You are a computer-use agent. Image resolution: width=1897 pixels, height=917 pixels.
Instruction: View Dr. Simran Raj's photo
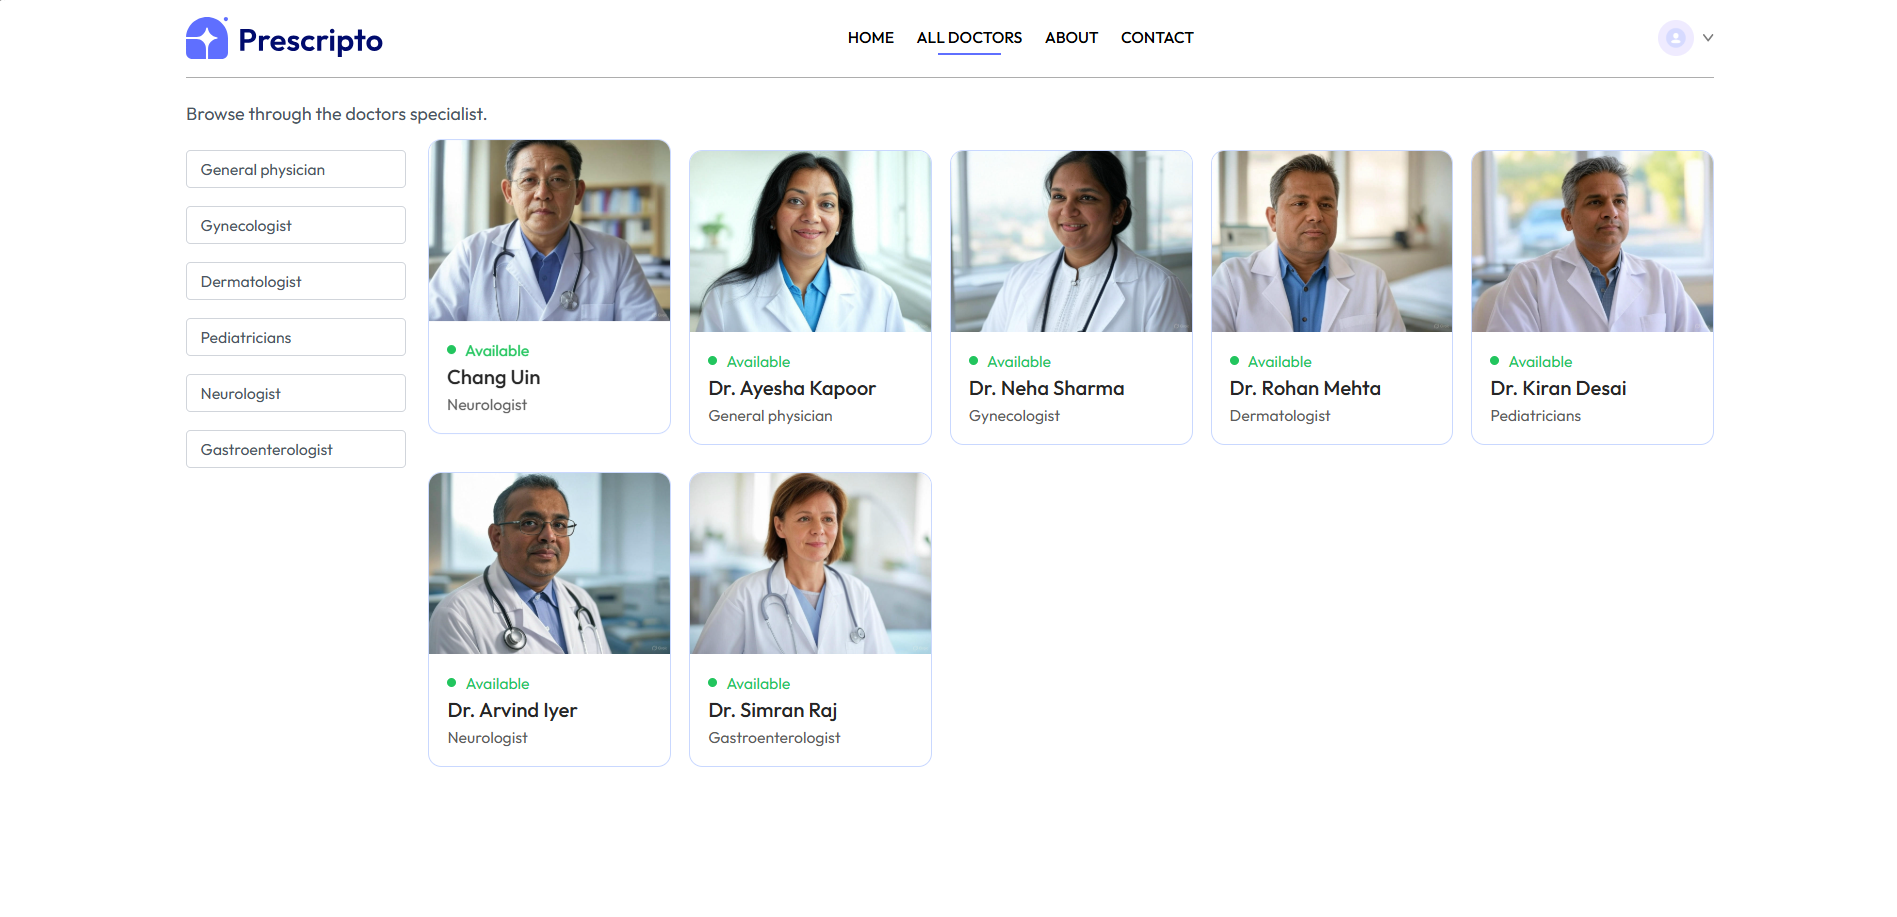pos(810,563)
